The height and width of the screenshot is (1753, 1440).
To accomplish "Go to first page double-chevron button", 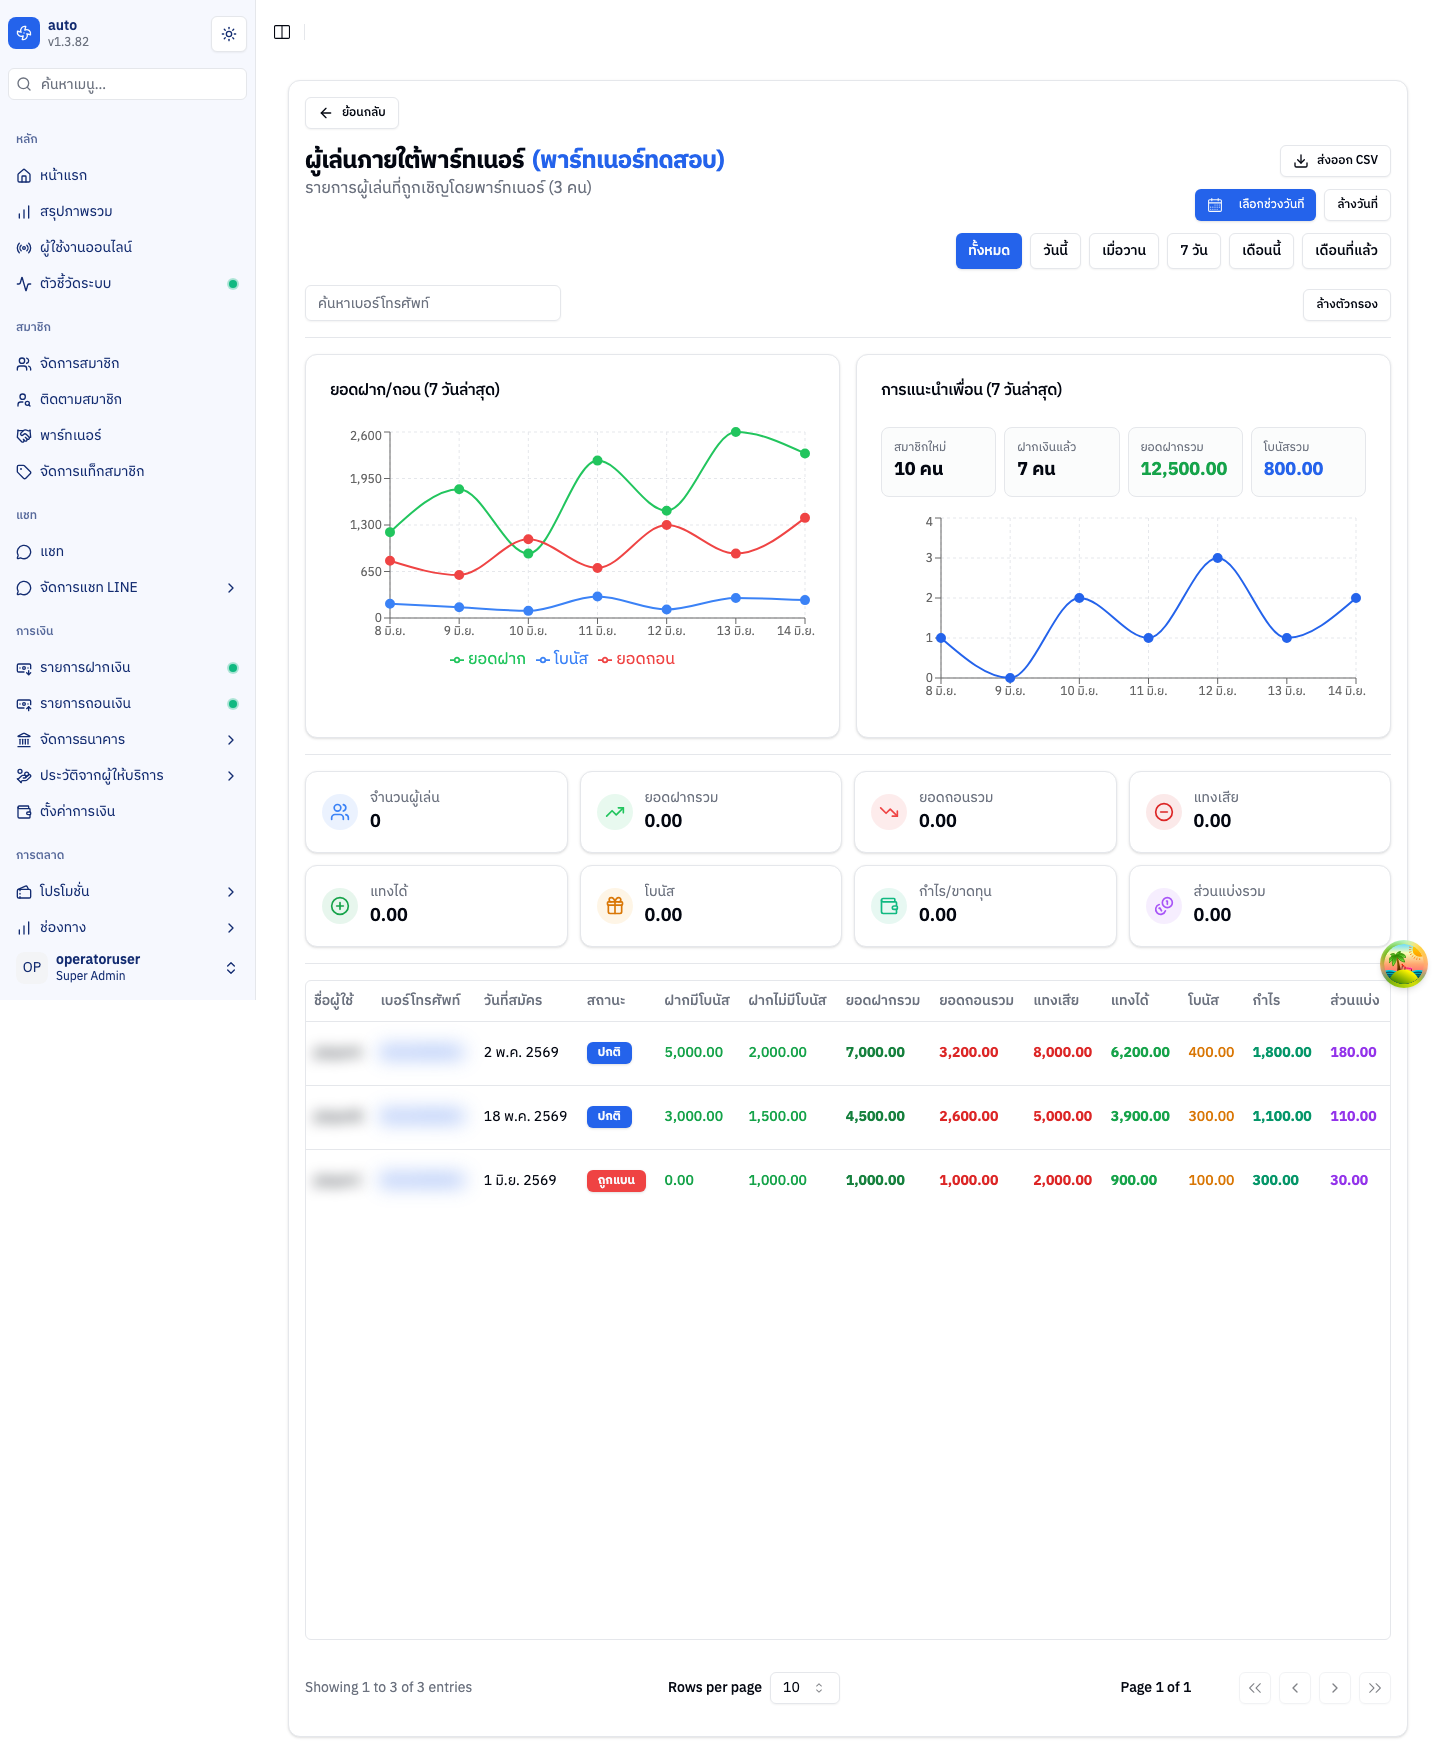I will click(x=1255, y=1688).
